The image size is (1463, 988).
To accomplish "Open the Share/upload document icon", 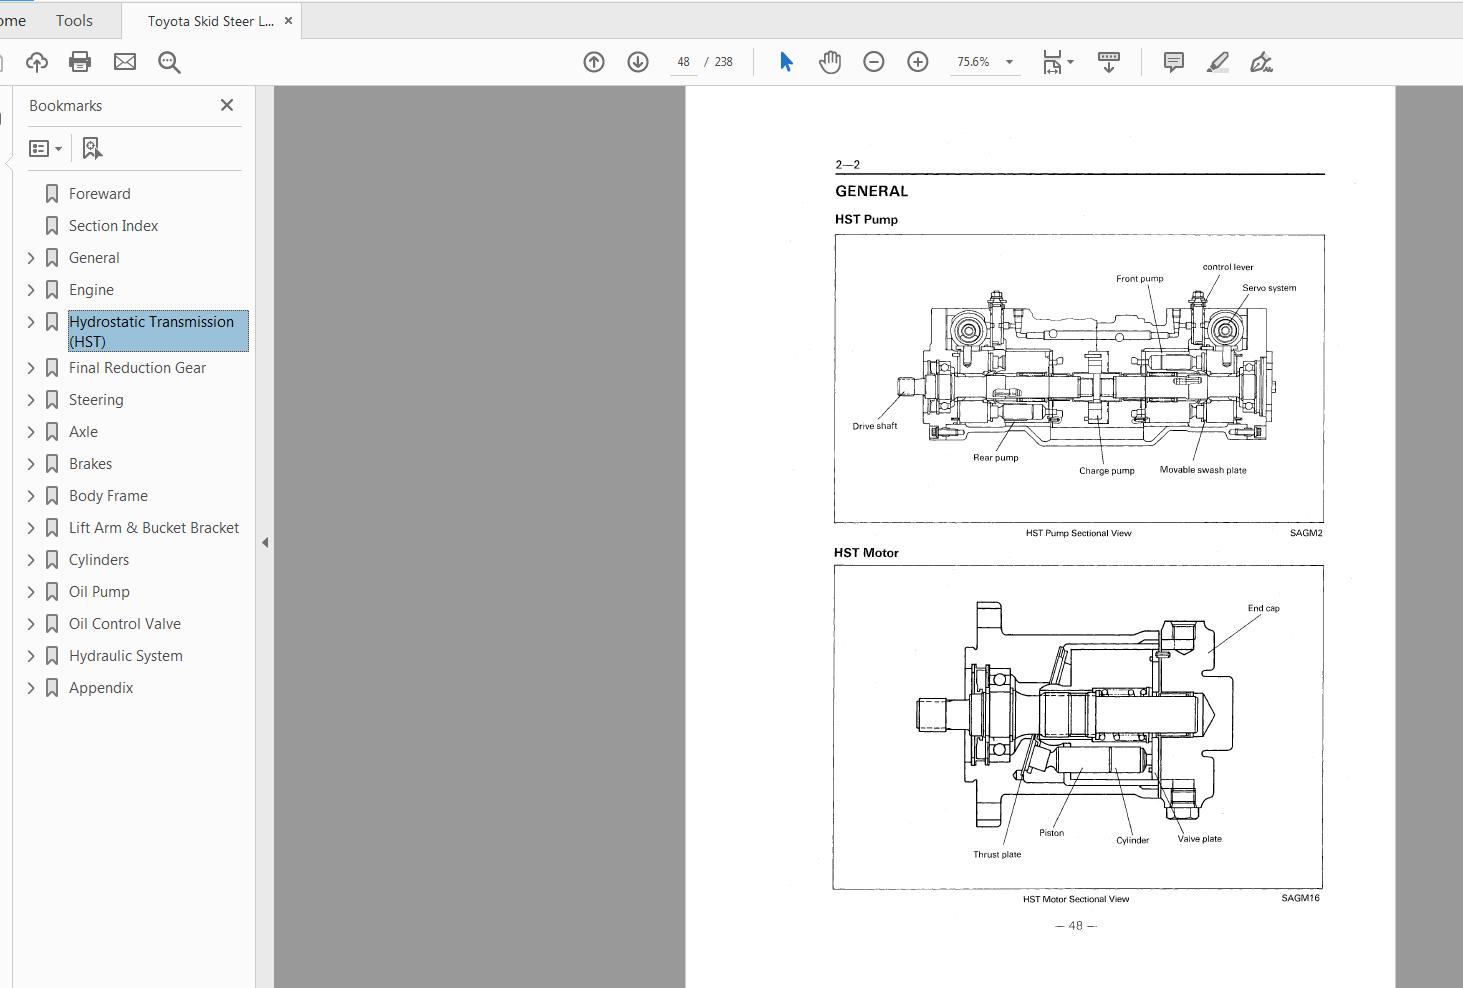I will [x=37, y=62].
